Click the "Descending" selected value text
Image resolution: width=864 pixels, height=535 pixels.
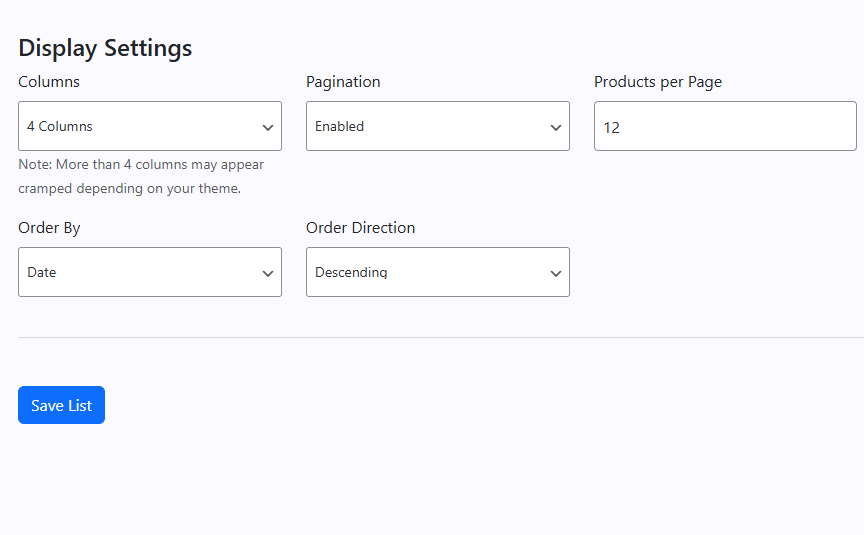(x=351, y=272)
